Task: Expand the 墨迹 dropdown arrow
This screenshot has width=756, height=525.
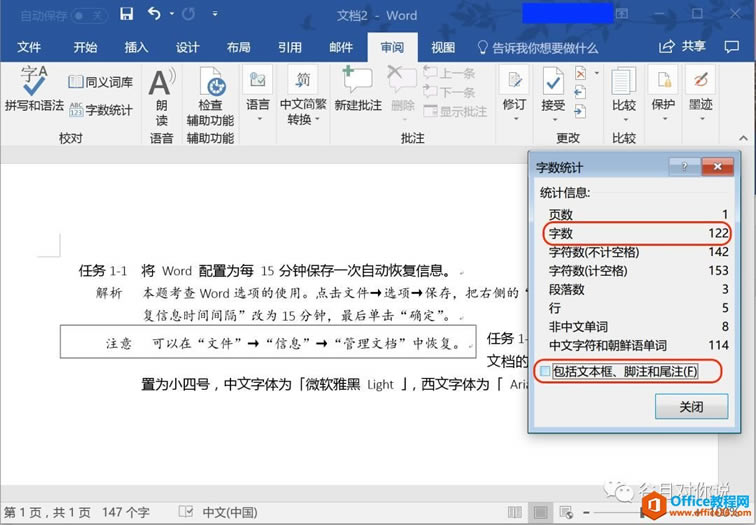Action: coord(702,119)
